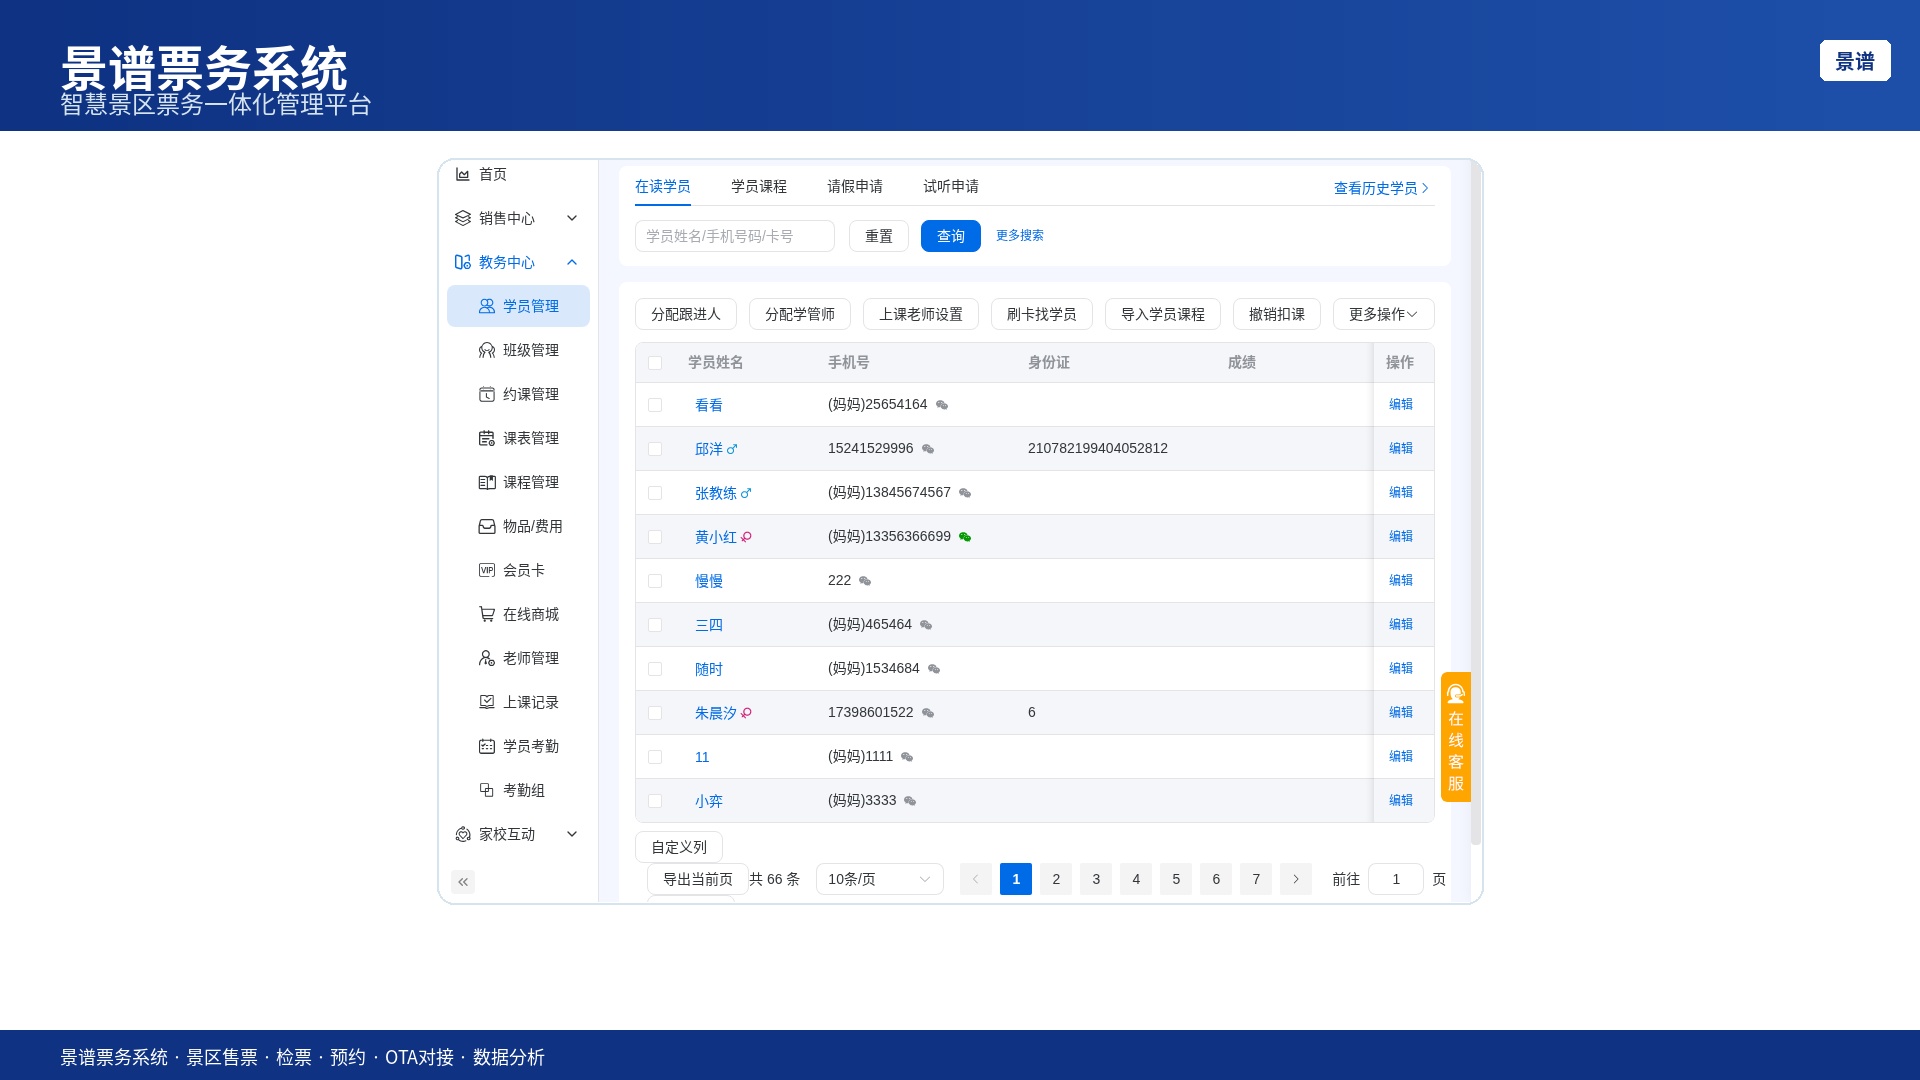Check the box for student 看看
The width and height of the screenshot is (1920, 1080).
pyautogui.click(x=655, y=405)
